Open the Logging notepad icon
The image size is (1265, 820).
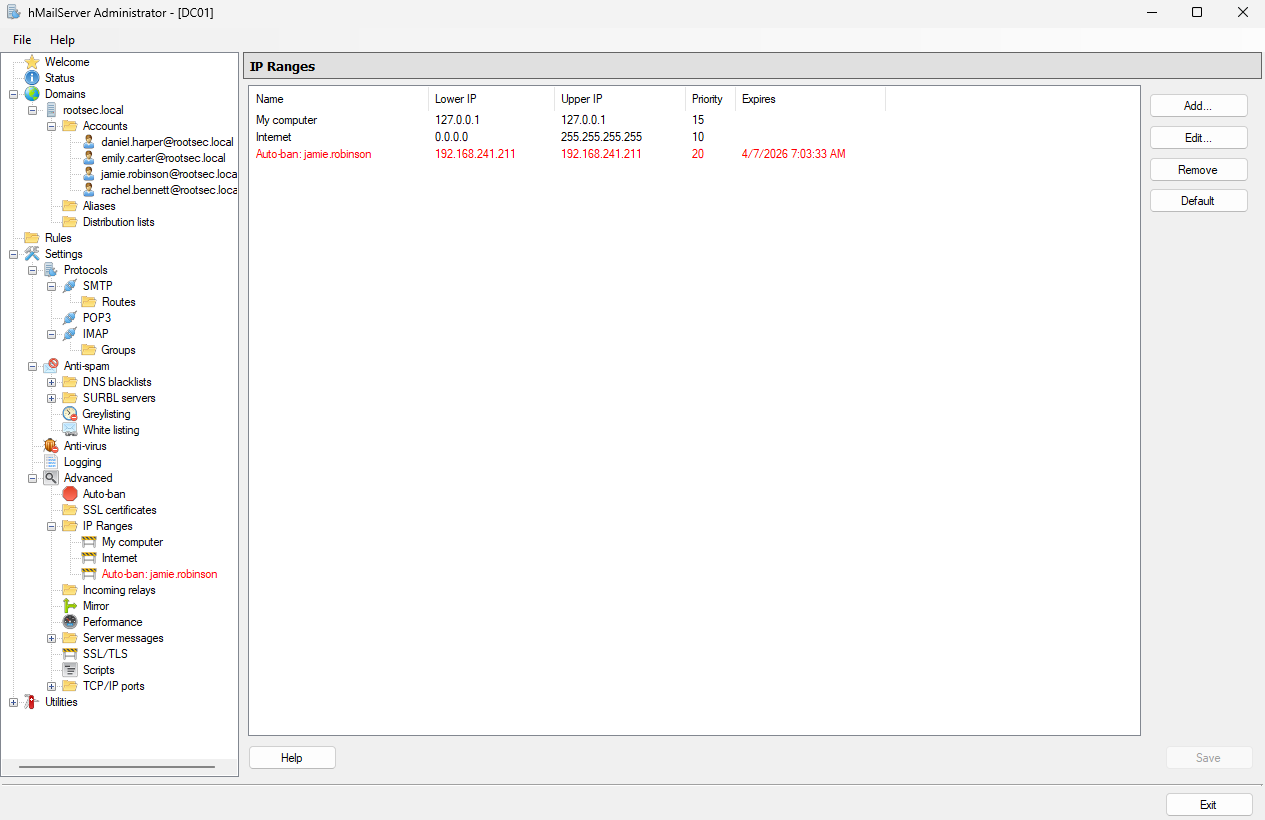coord(51,462)
